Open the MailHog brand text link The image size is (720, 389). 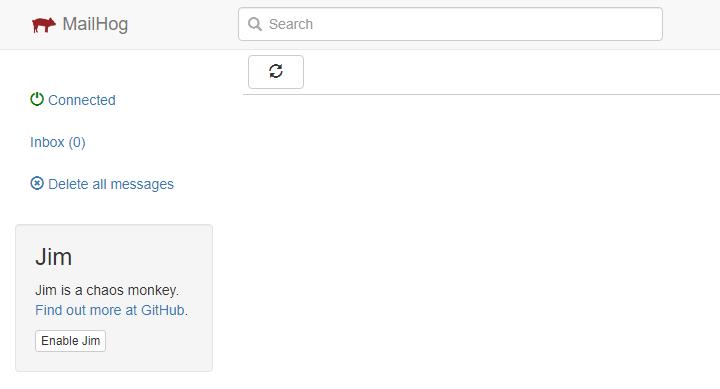[95, 24]
